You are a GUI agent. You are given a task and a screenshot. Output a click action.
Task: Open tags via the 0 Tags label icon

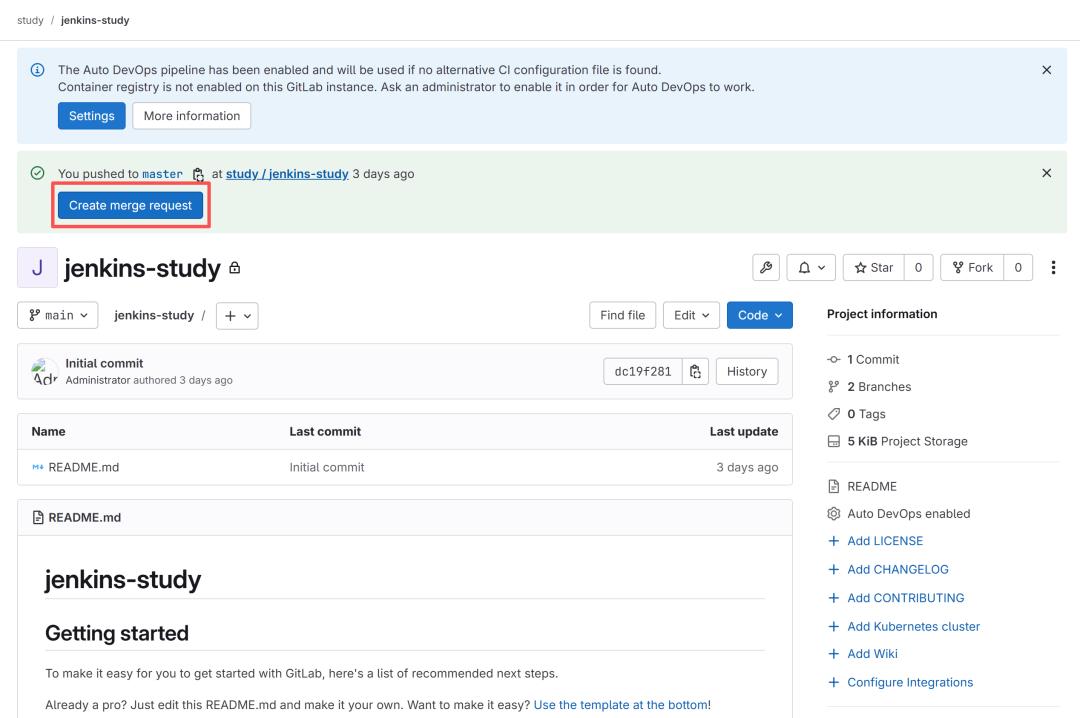832,413
